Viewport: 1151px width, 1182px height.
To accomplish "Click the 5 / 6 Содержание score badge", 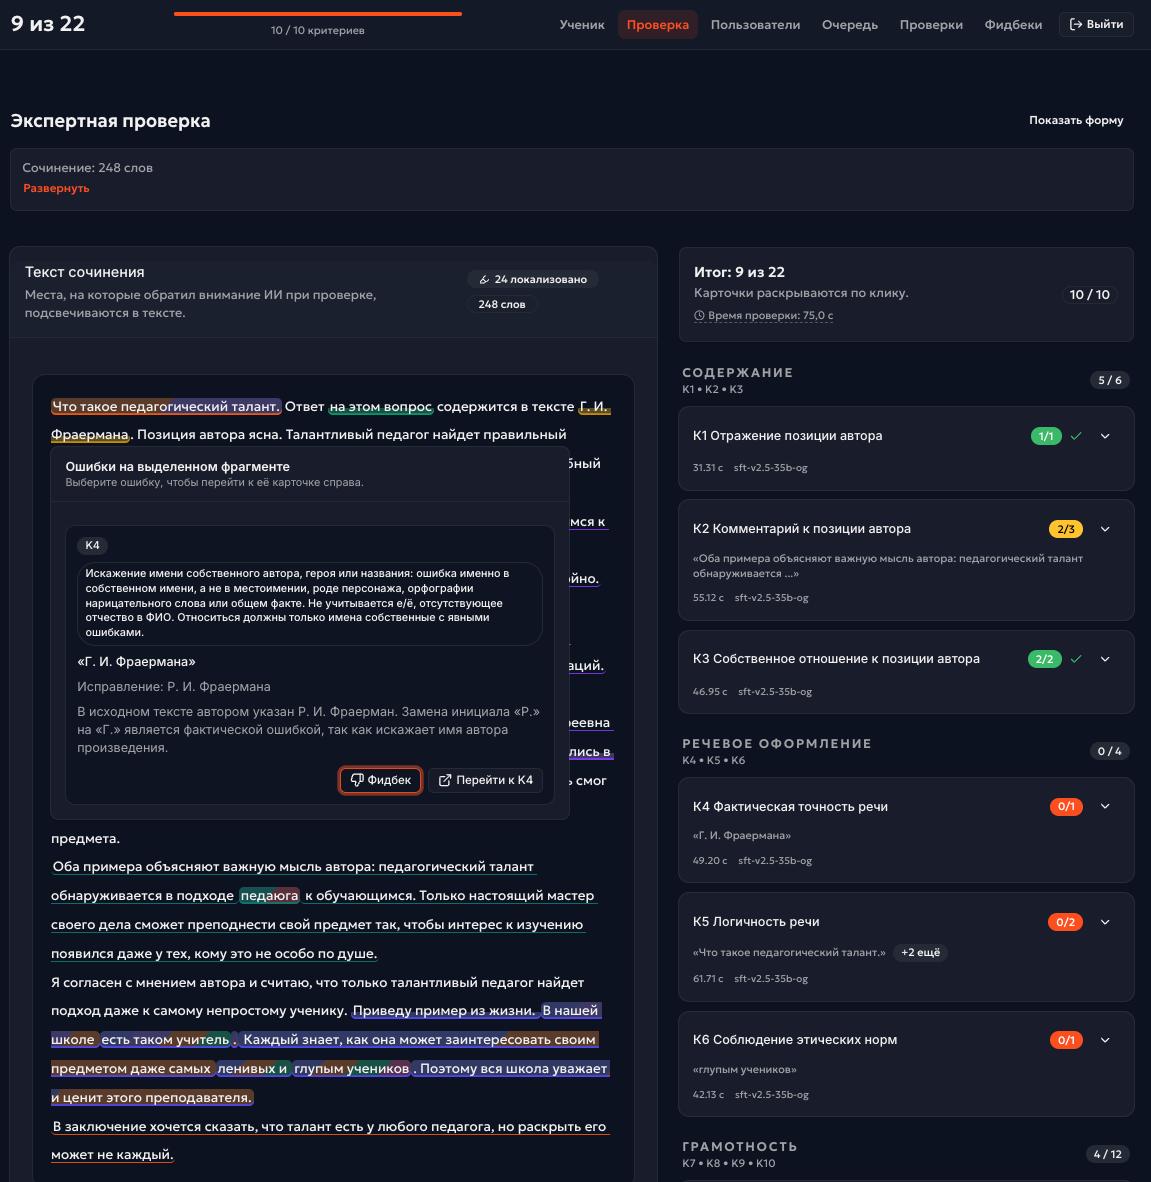I will point(1110,380).
